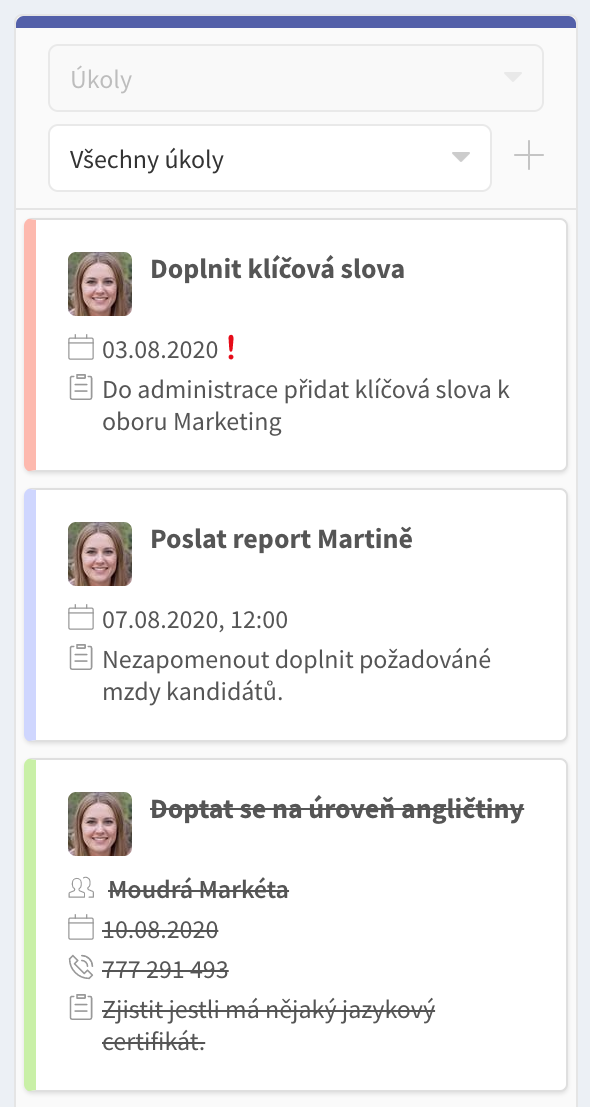Screen dimensions: 590x1107
Task: Click note icon beside Zjistit jestli text
Action: [x=81, y=1007]
